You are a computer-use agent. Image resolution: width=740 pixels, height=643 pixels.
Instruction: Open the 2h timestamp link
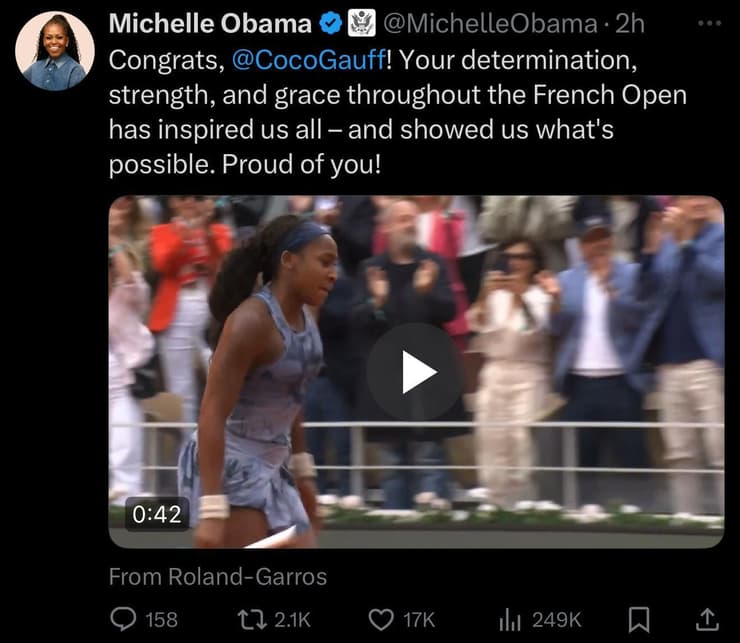coord(630,24)
